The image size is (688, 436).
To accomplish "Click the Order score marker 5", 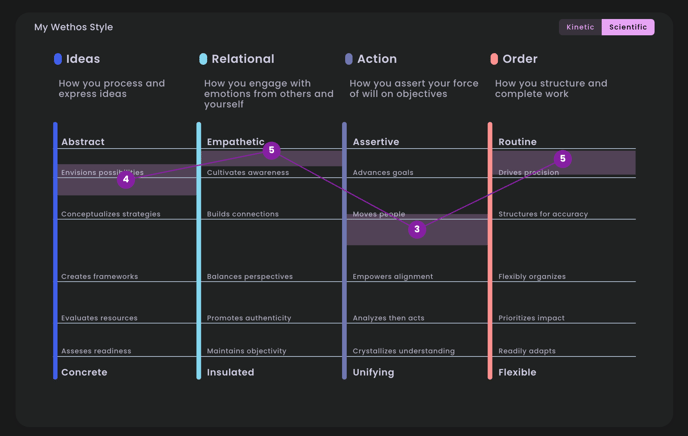I will tap(563, 158).
